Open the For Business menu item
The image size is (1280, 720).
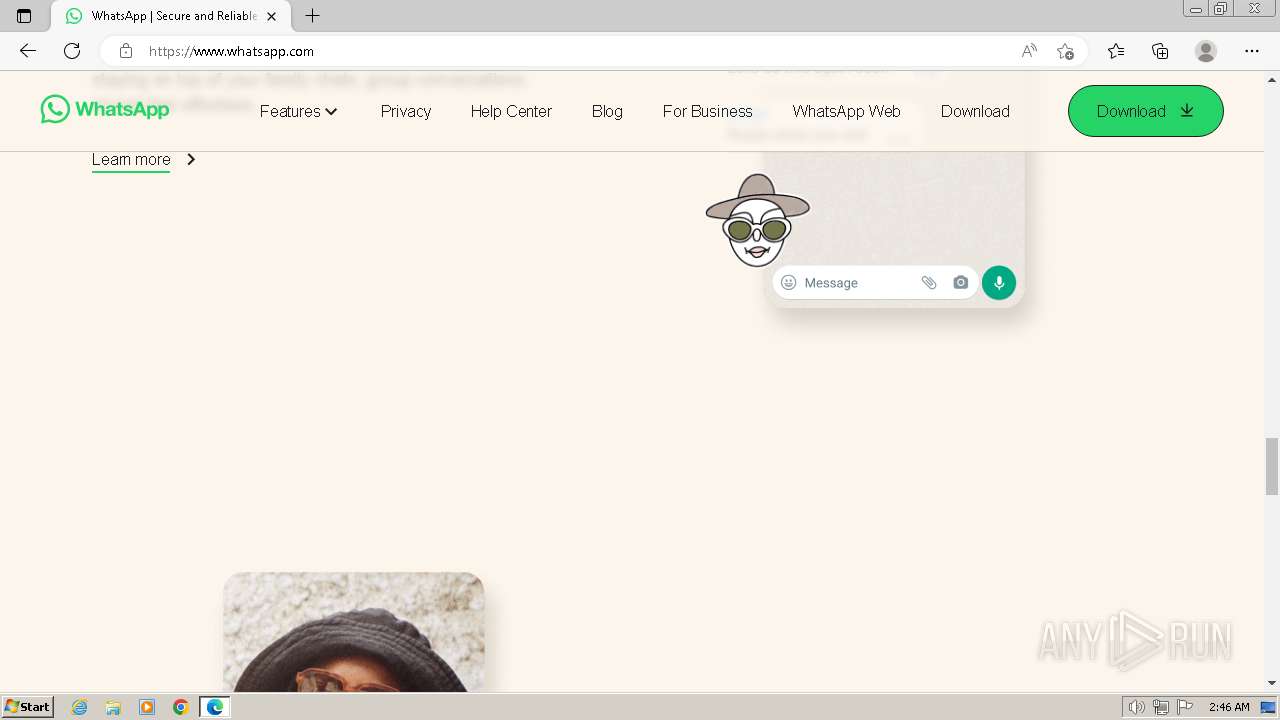707,111
